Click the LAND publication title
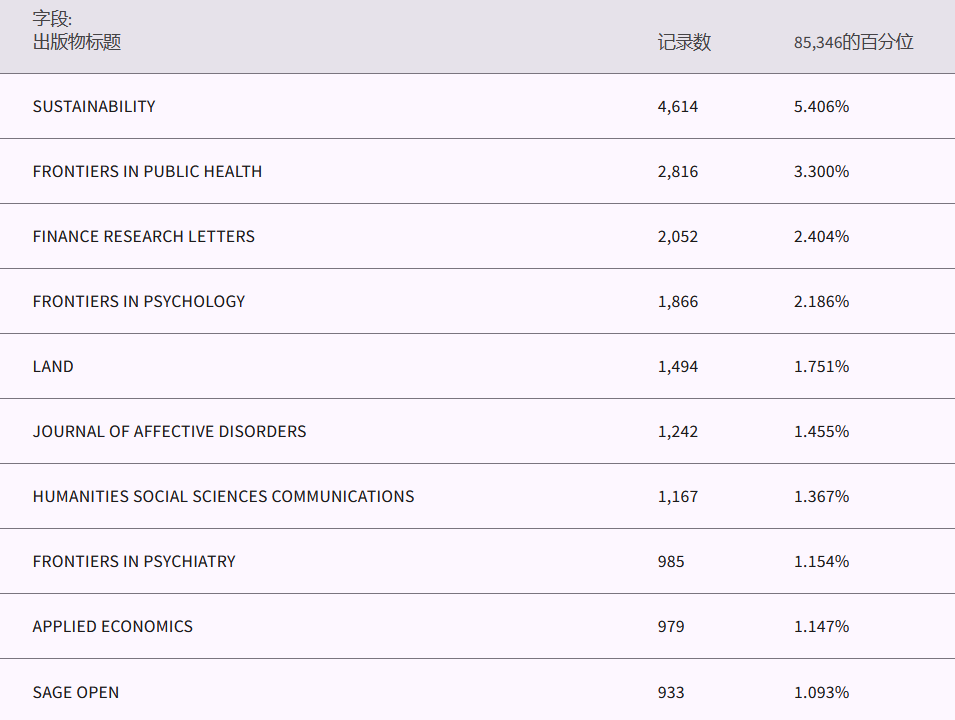The height and width of the screenshot is (720, 955). [53, 366]
